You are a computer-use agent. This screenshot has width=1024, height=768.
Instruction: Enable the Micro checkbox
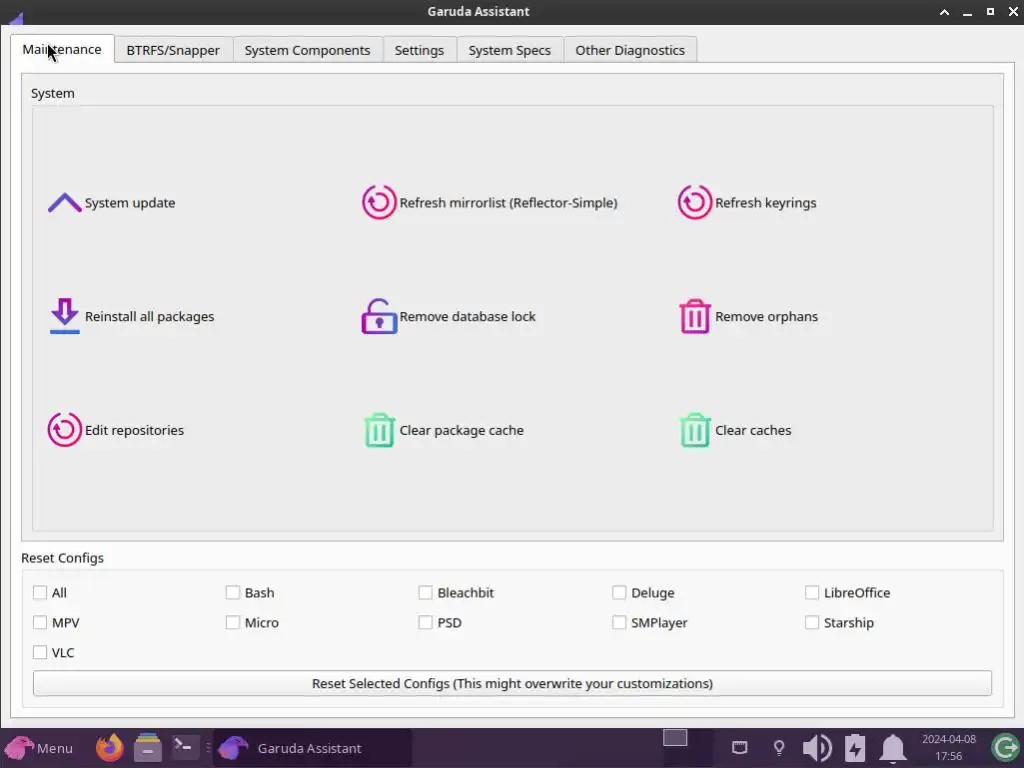pos(232,622)
